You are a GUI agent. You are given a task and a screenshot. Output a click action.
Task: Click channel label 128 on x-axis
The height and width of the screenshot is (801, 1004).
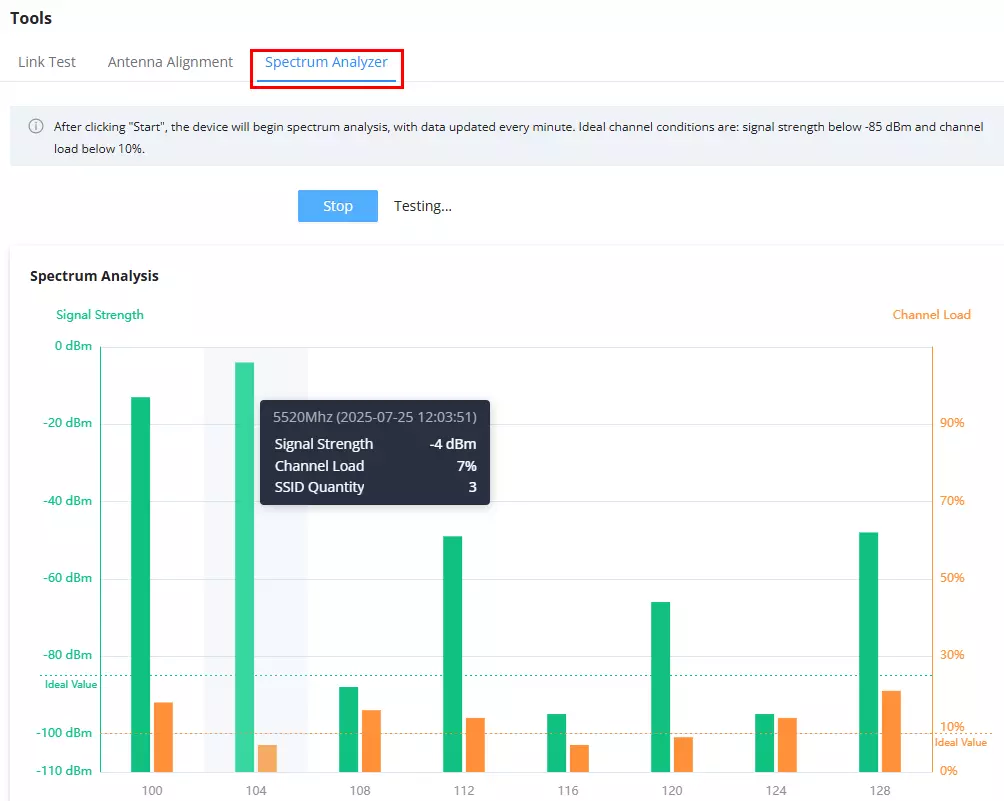tap(880, 791)
